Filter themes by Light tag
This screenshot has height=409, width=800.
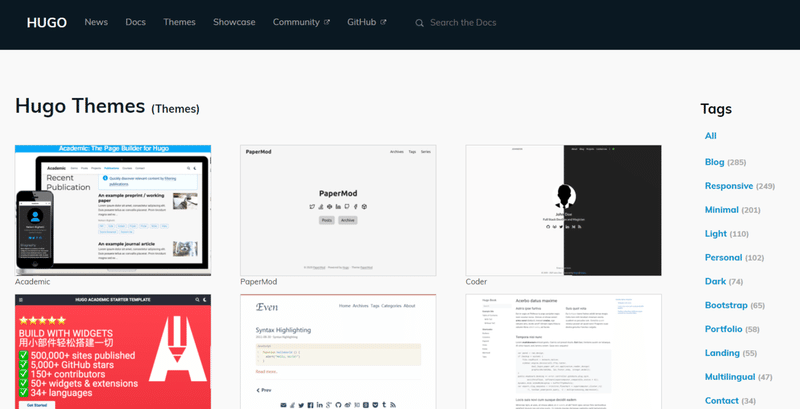715,234
